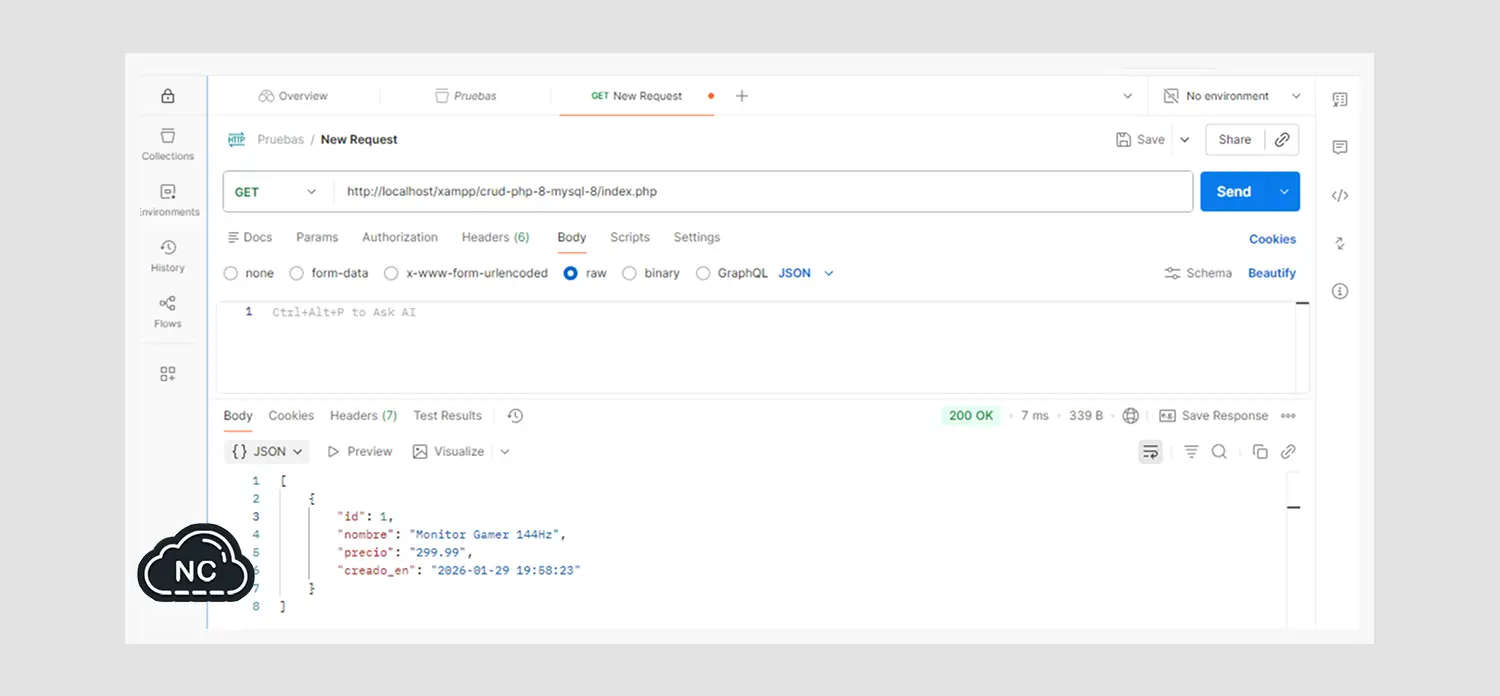This screenshot has height=696, width=1500.
Task: Select the GraphQL body radio option
Action: coord(703,273)
